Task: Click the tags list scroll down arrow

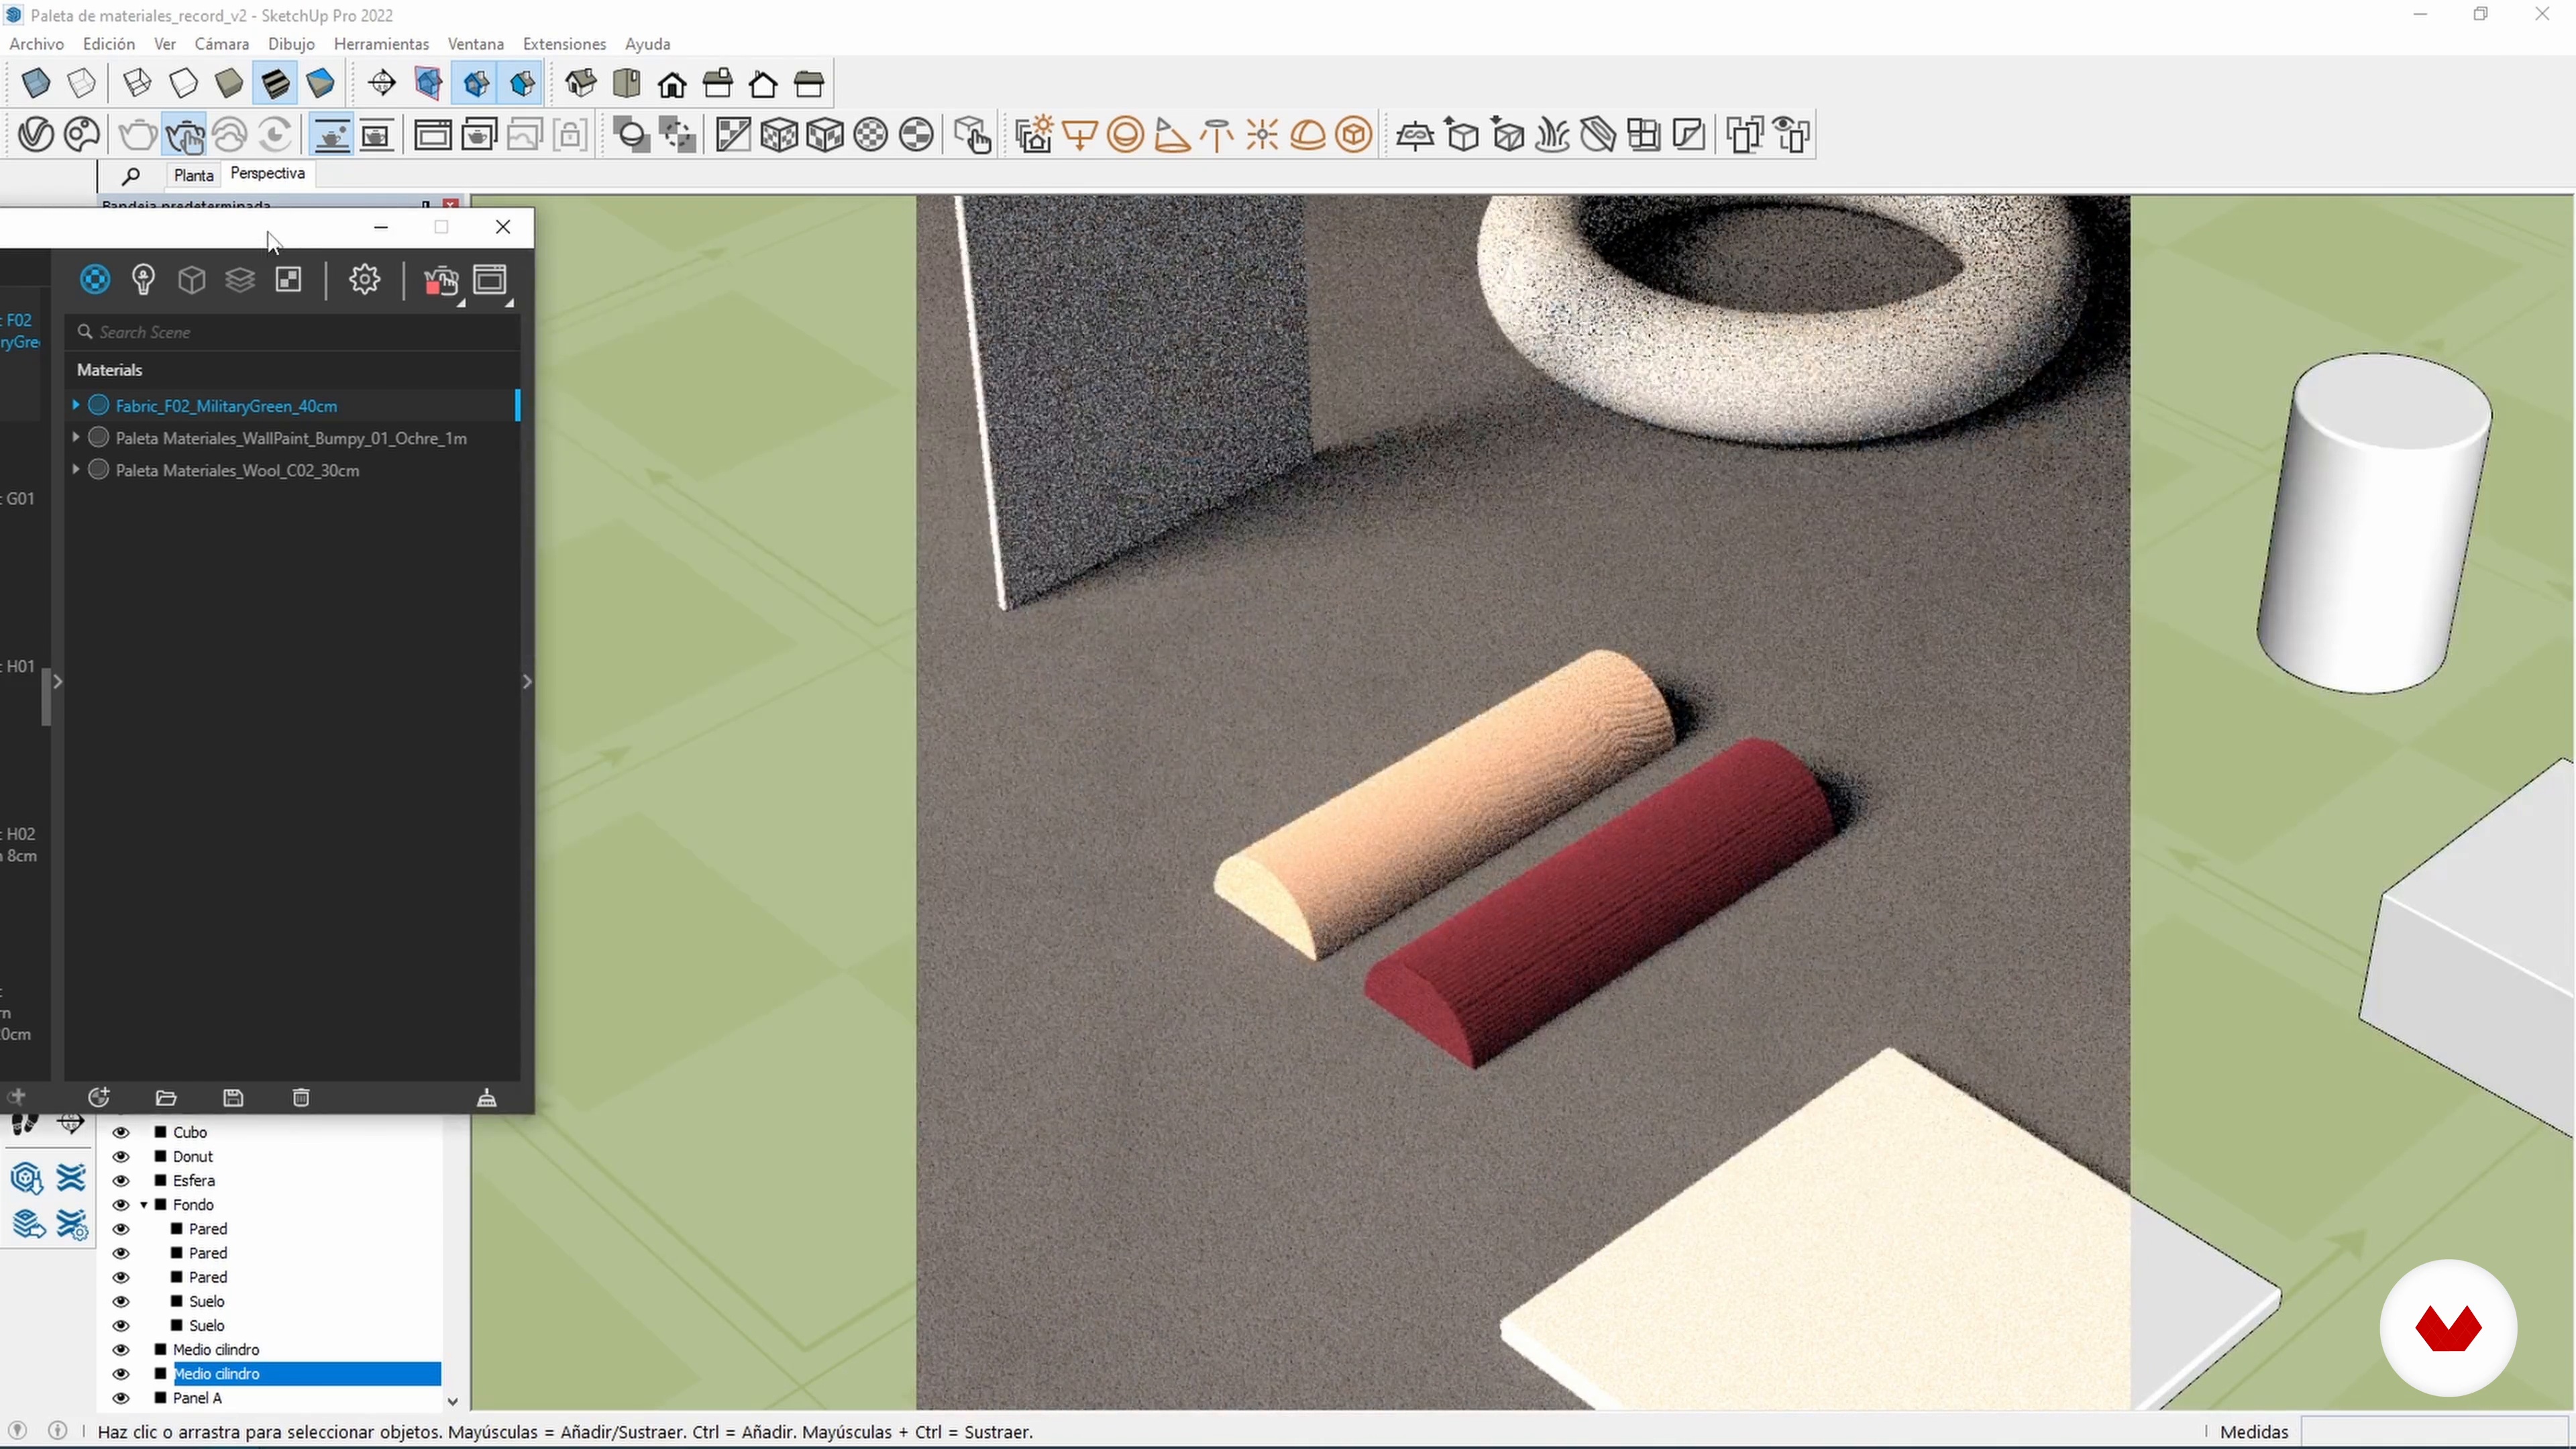Action: 452,1401
